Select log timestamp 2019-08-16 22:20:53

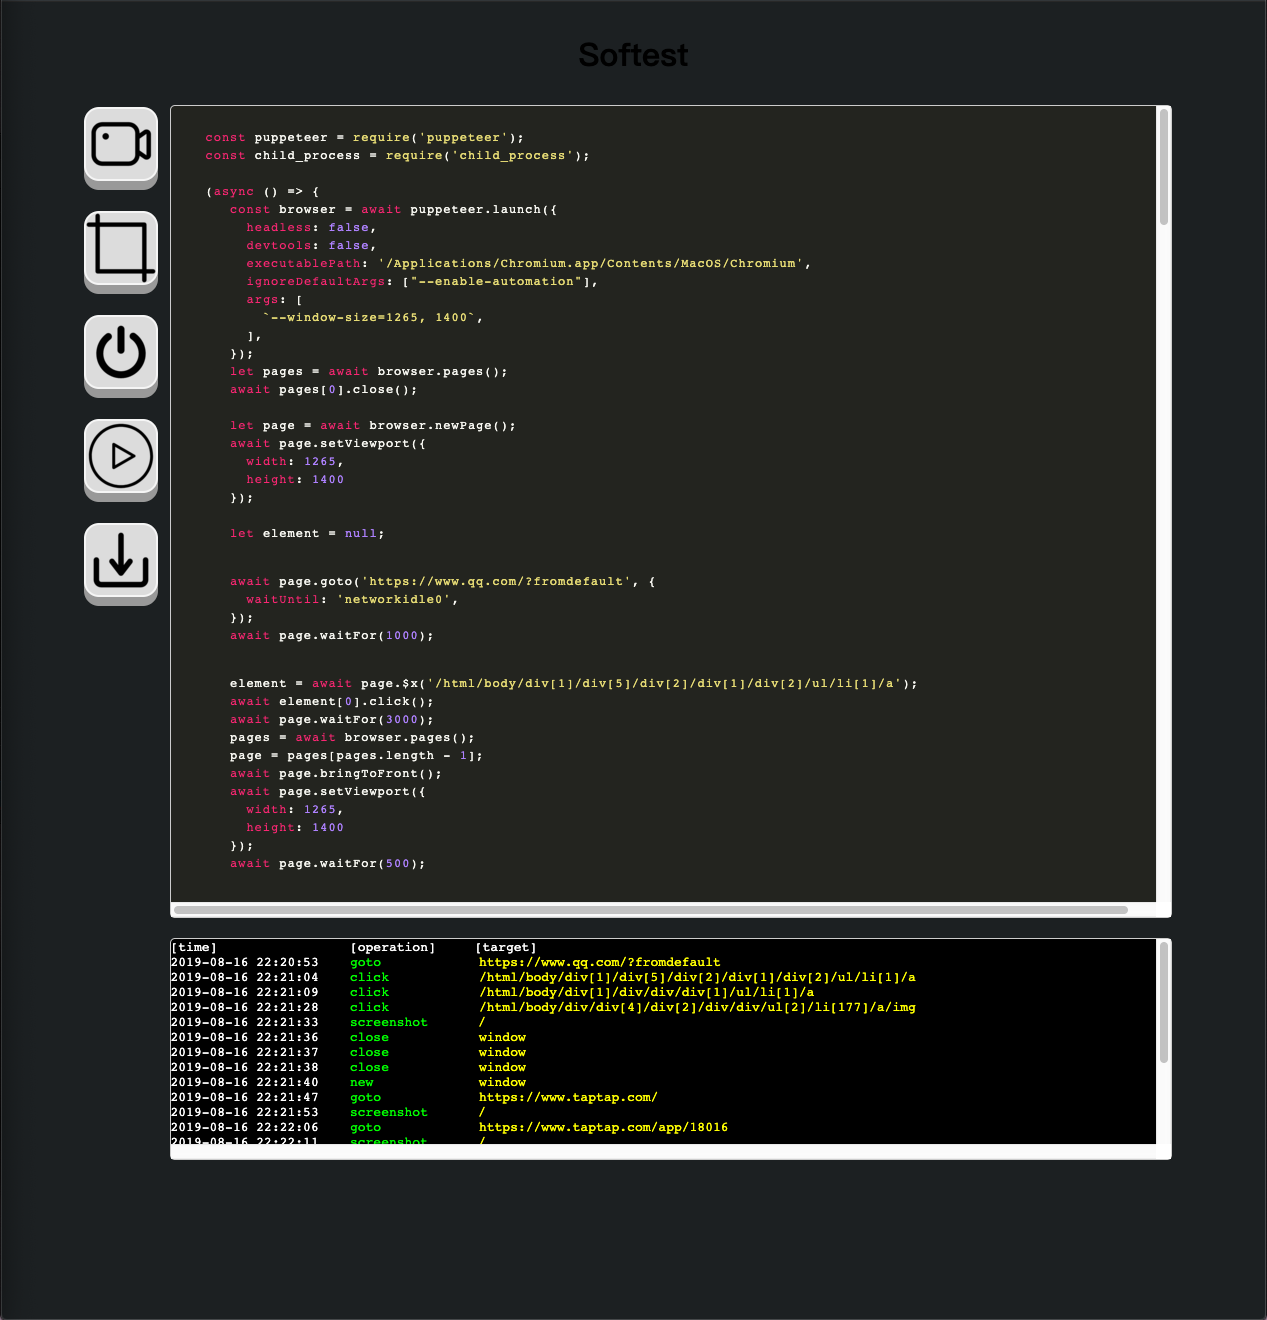(x=245, y=962)
